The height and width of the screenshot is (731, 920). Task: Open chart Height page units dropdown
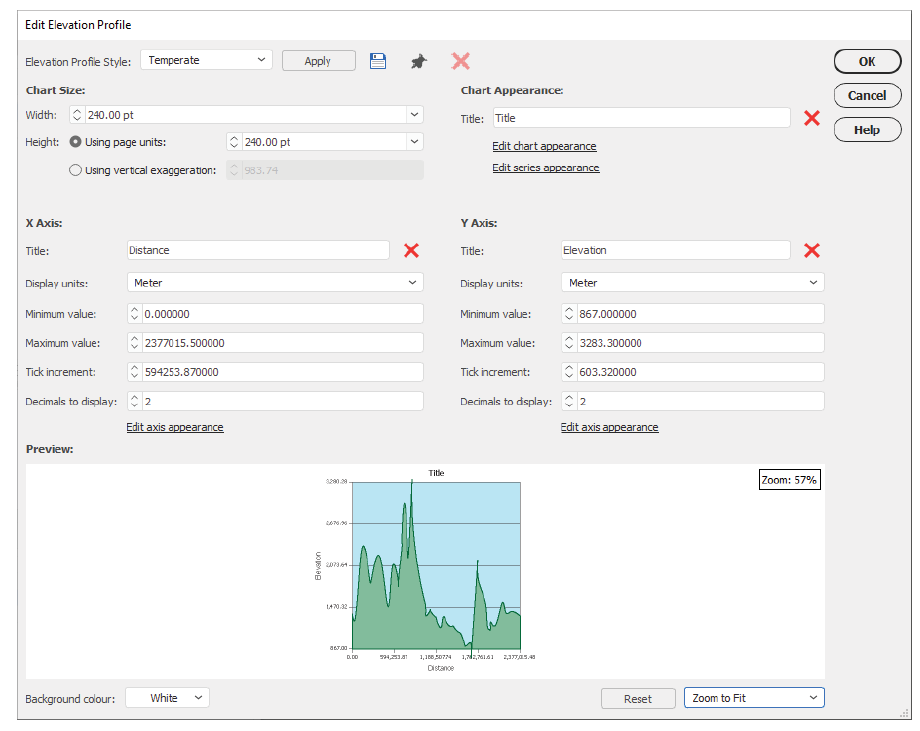[414, 141]
